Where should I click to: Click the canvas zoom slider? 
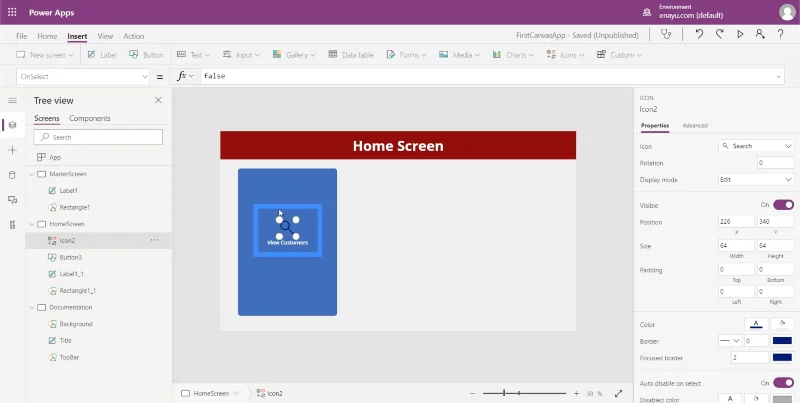coord(524,393)
